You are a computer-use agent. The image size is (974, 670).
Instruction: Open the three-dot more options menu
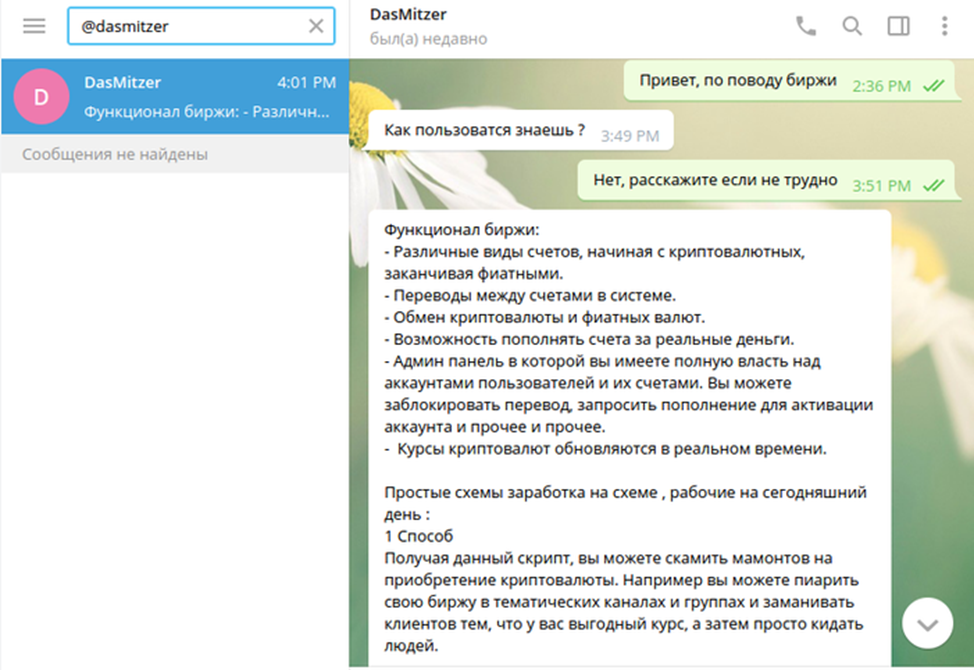(944, 26)
